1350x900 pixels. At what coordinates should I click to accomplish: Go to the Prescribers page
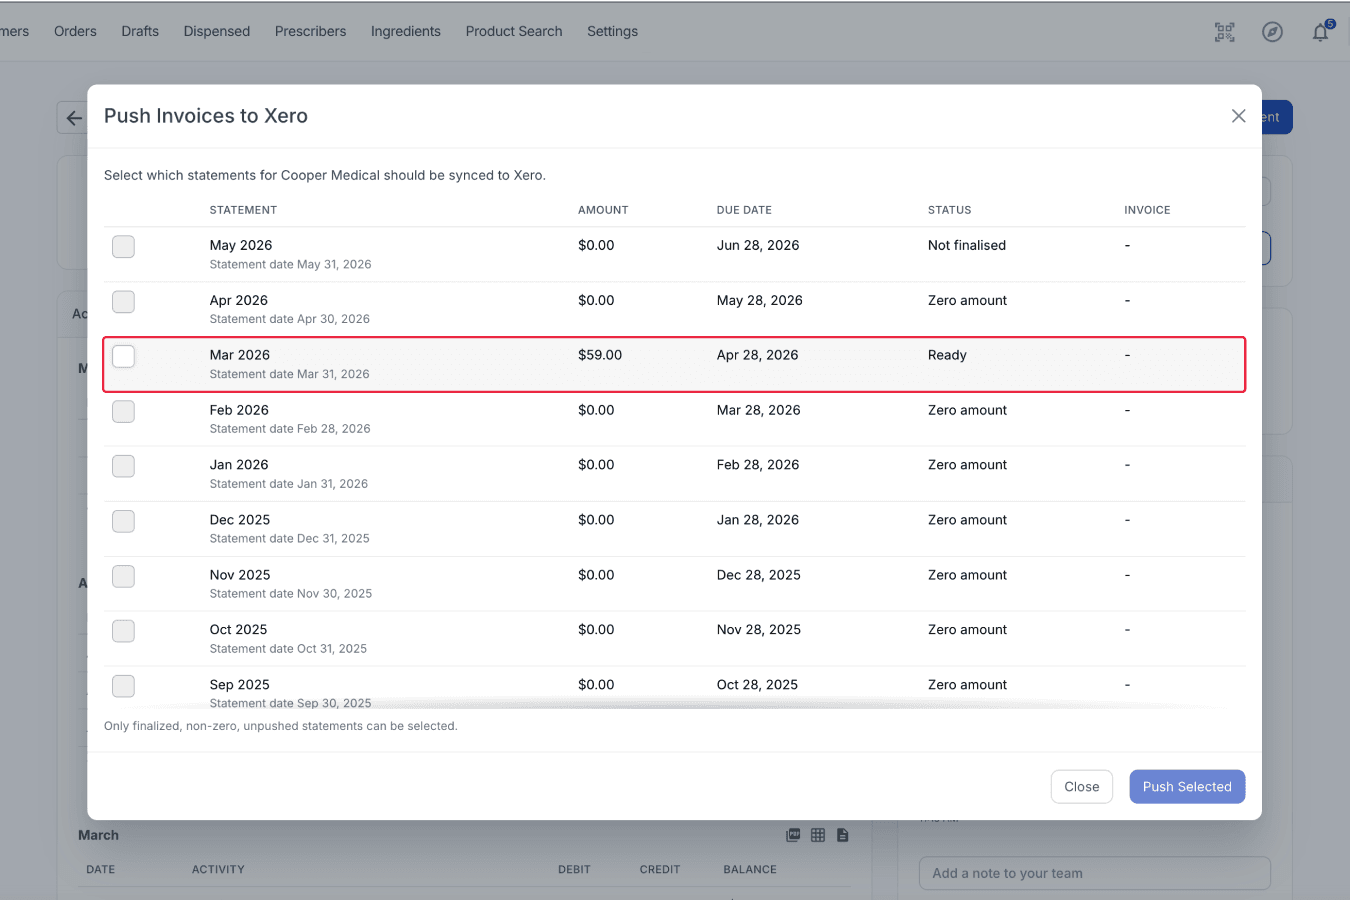310,31
